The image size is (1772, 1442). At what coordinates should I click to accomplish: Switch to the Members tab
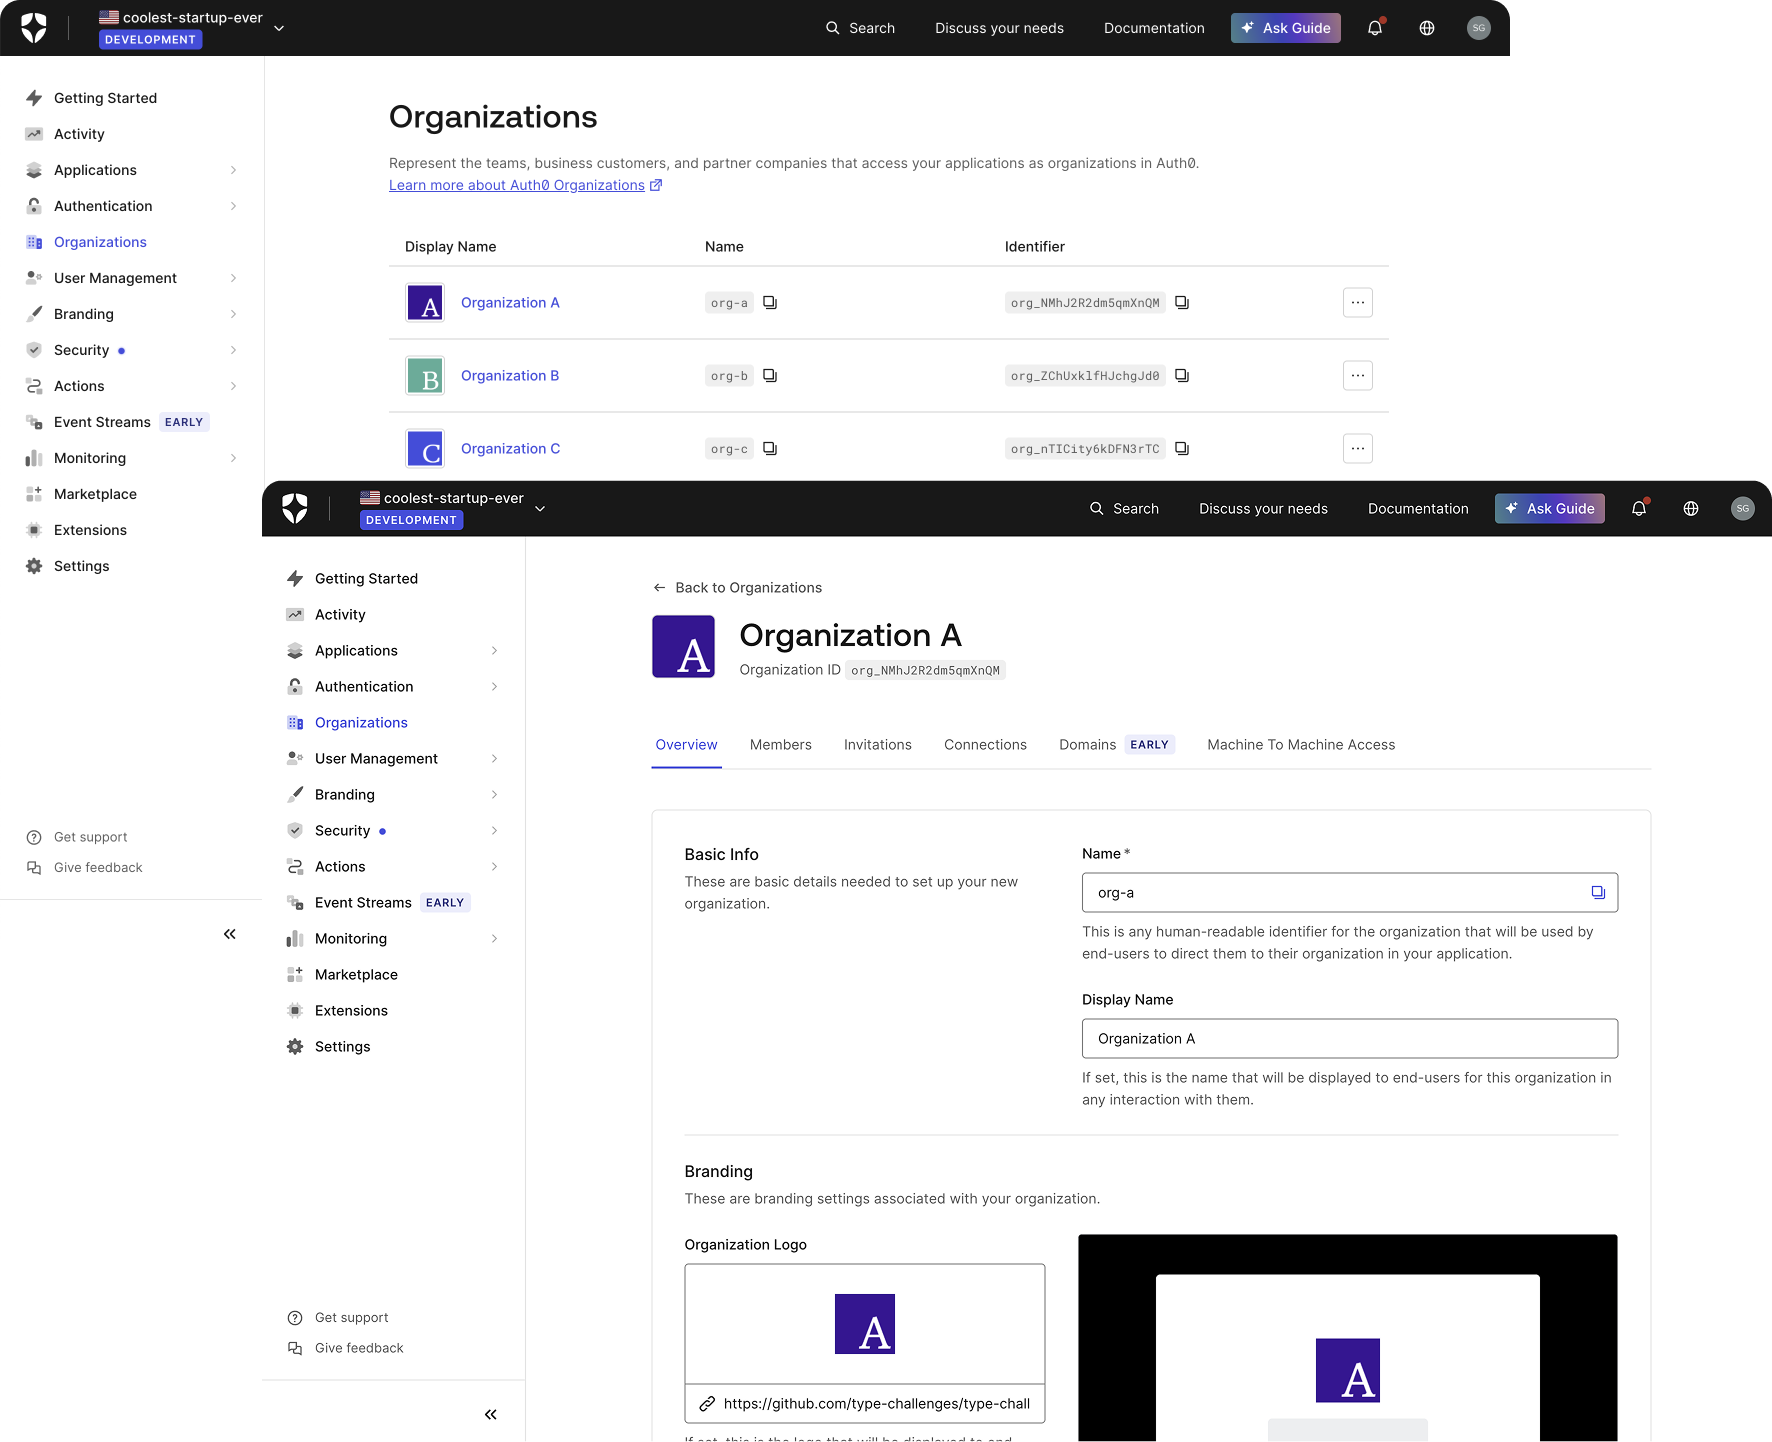pos(780,744)
